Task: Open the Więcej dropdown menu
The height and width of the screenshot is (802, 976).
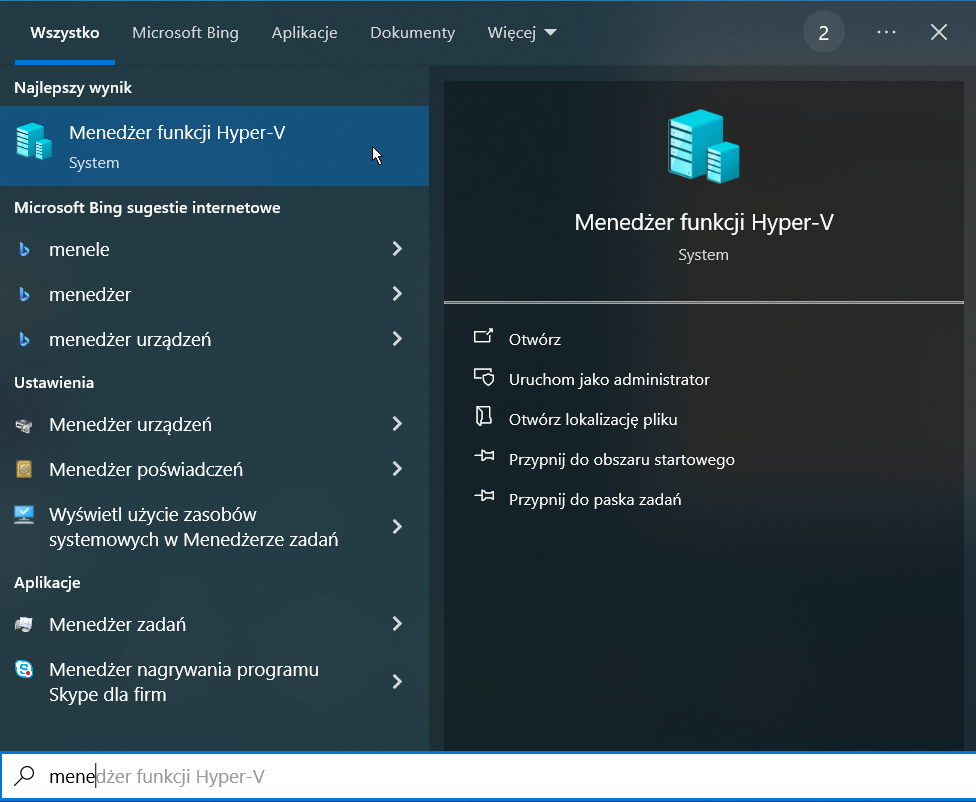Action: point(522,33)
